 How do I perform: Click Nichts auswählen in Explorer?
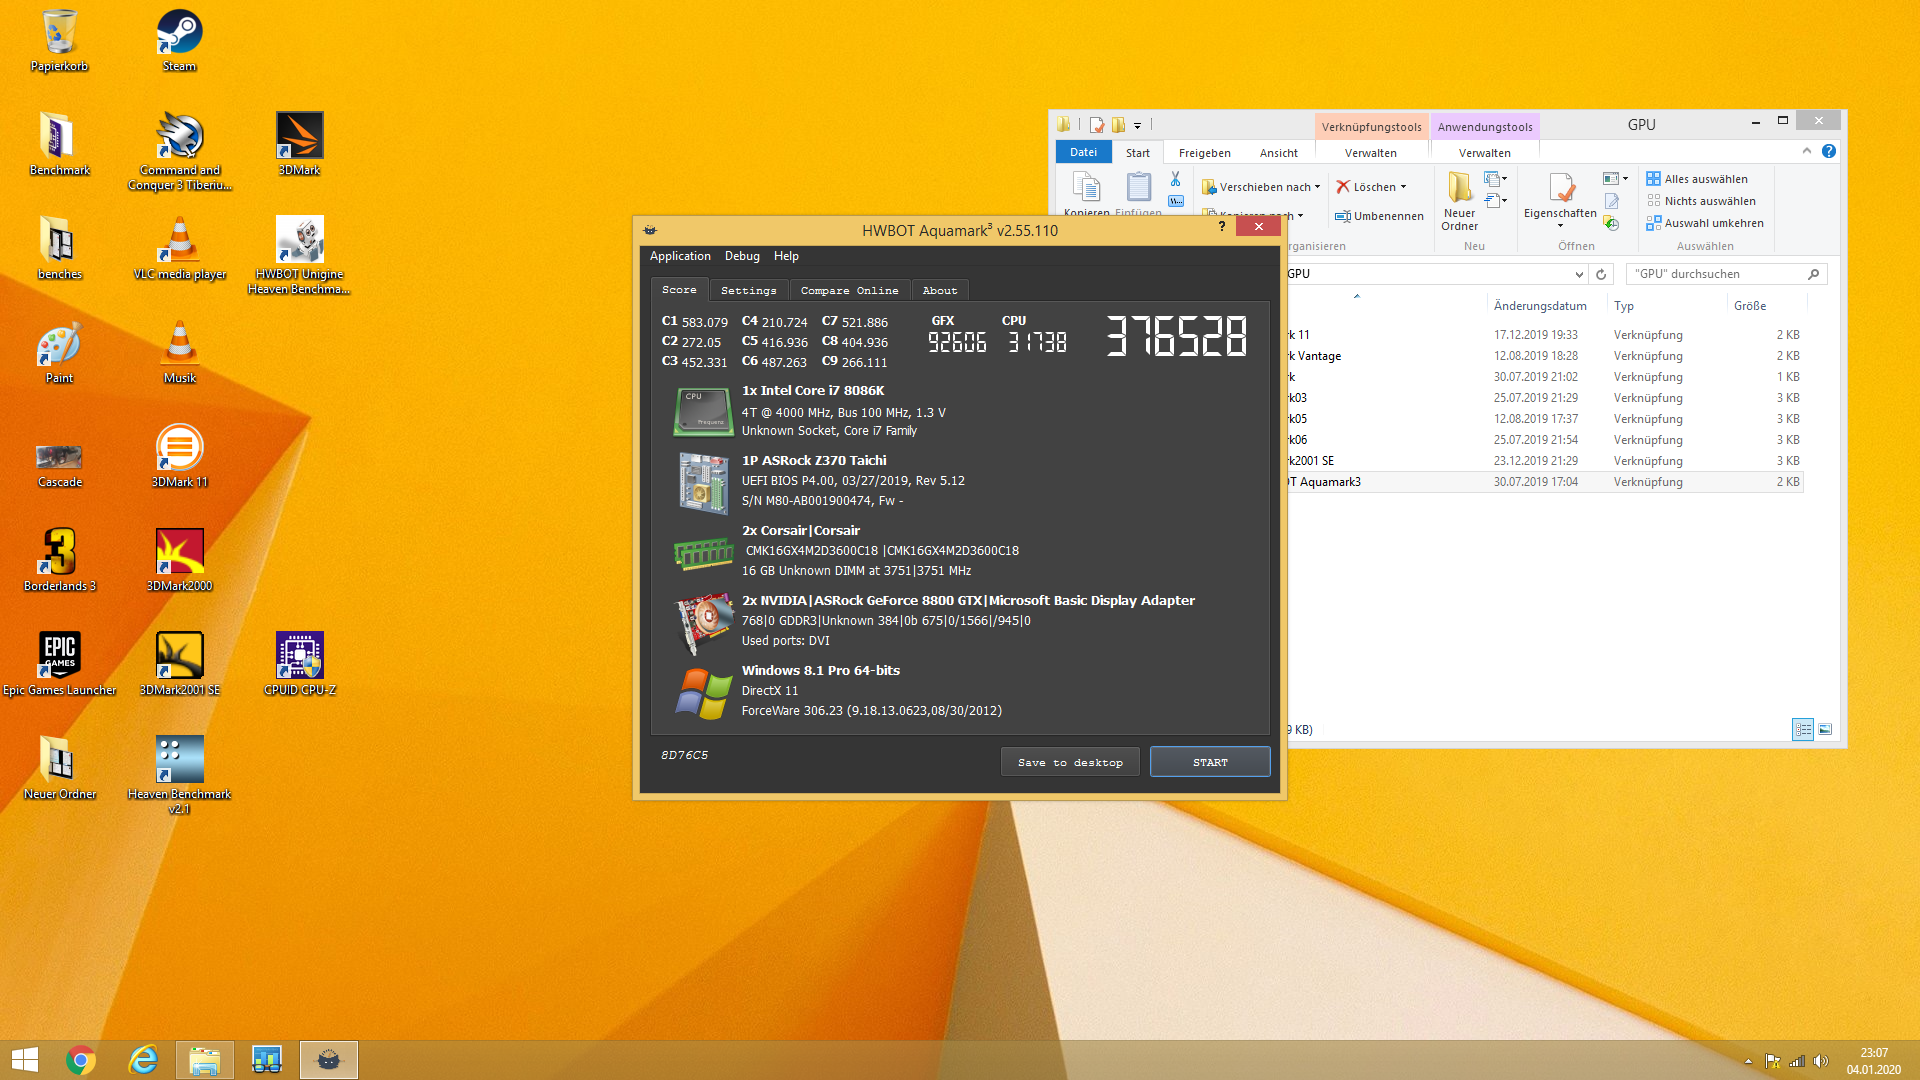1701,201
